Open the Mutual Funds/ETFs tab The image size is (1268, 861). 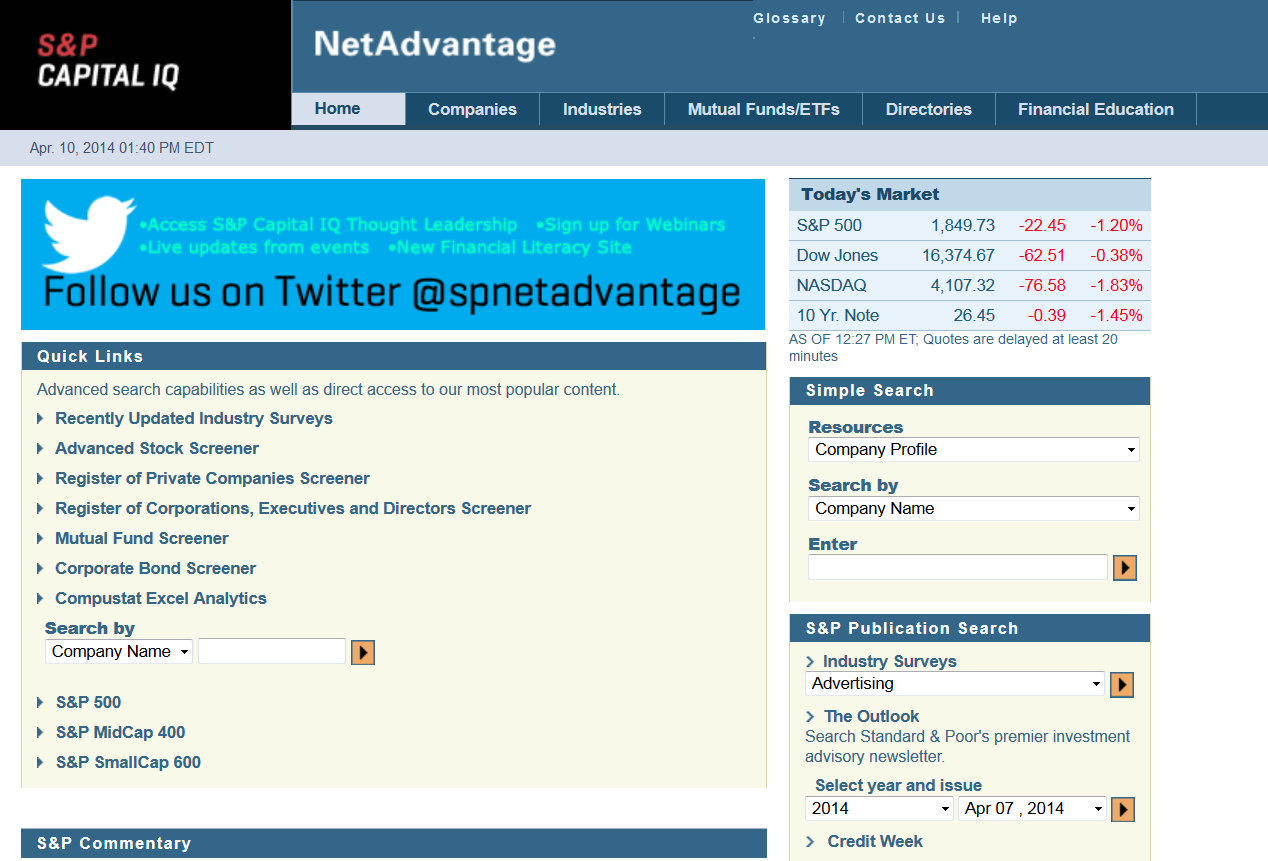(x=763, y=110)
